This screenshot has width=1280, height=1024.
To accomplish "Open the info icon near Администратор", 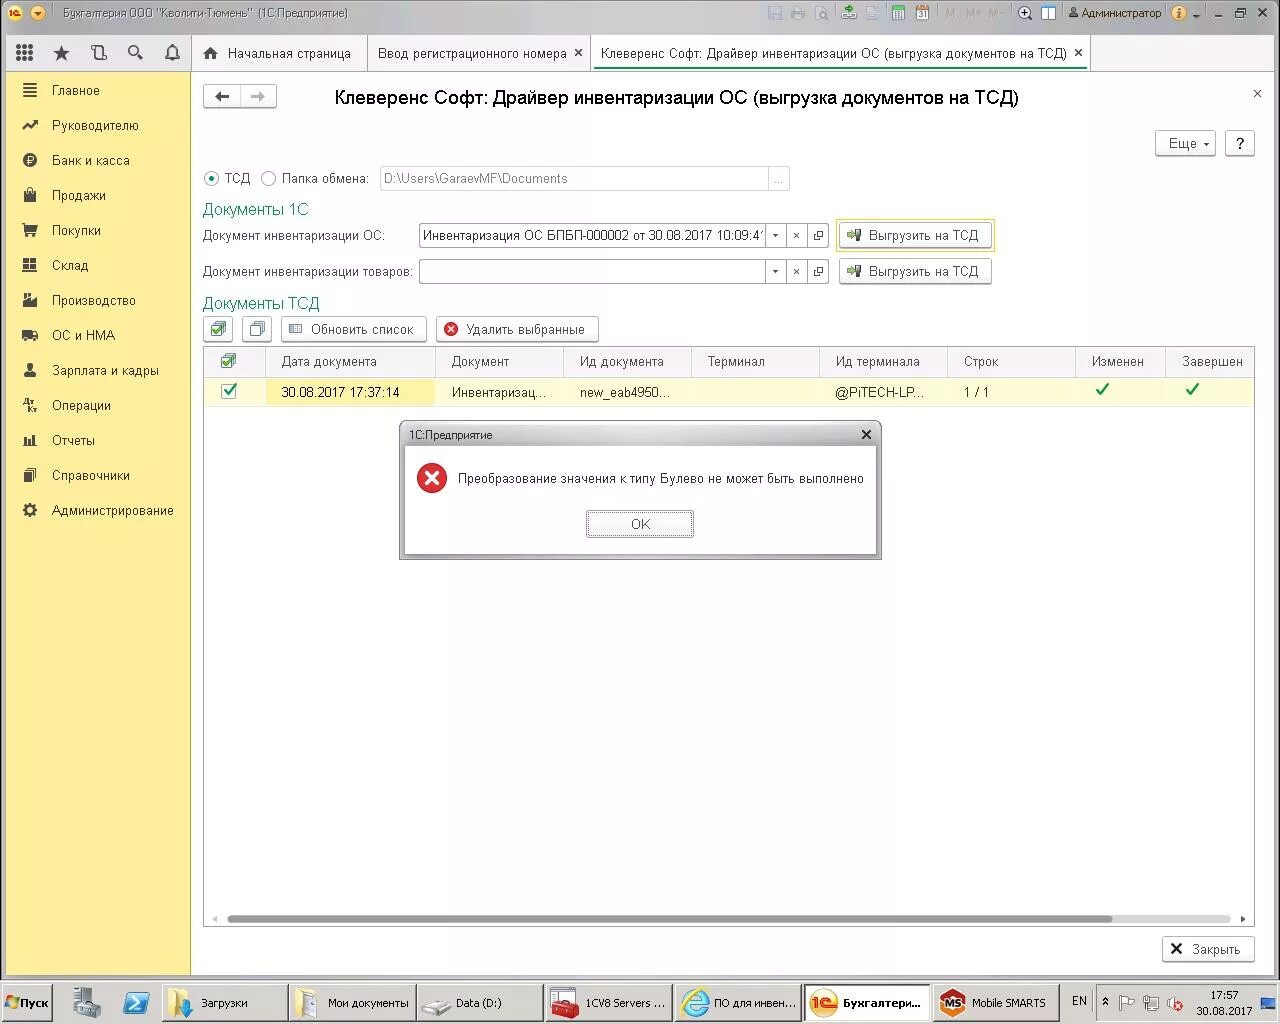I will coord(1178,13).
